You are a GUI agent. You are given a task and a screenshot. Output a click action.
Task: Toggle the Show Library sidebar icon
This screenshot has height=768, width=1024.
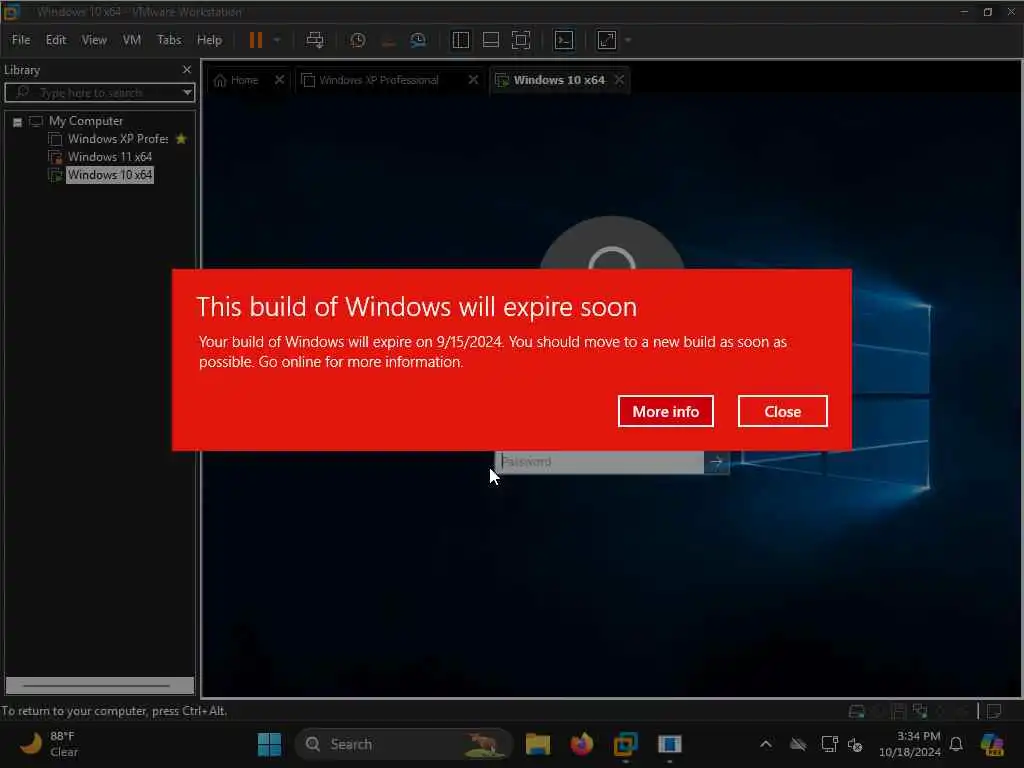(x=460, y=40)
